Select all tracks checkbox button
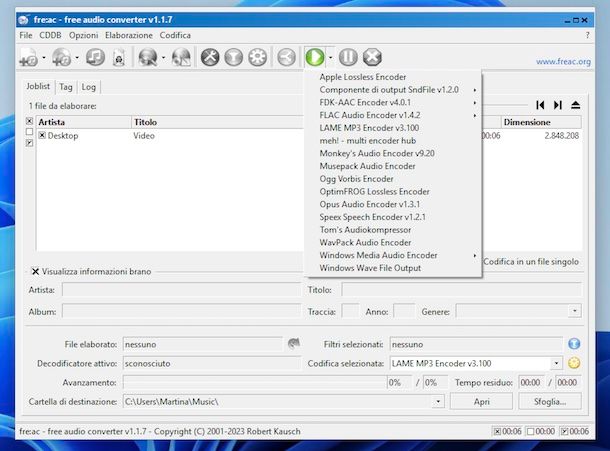 point(29,121)
